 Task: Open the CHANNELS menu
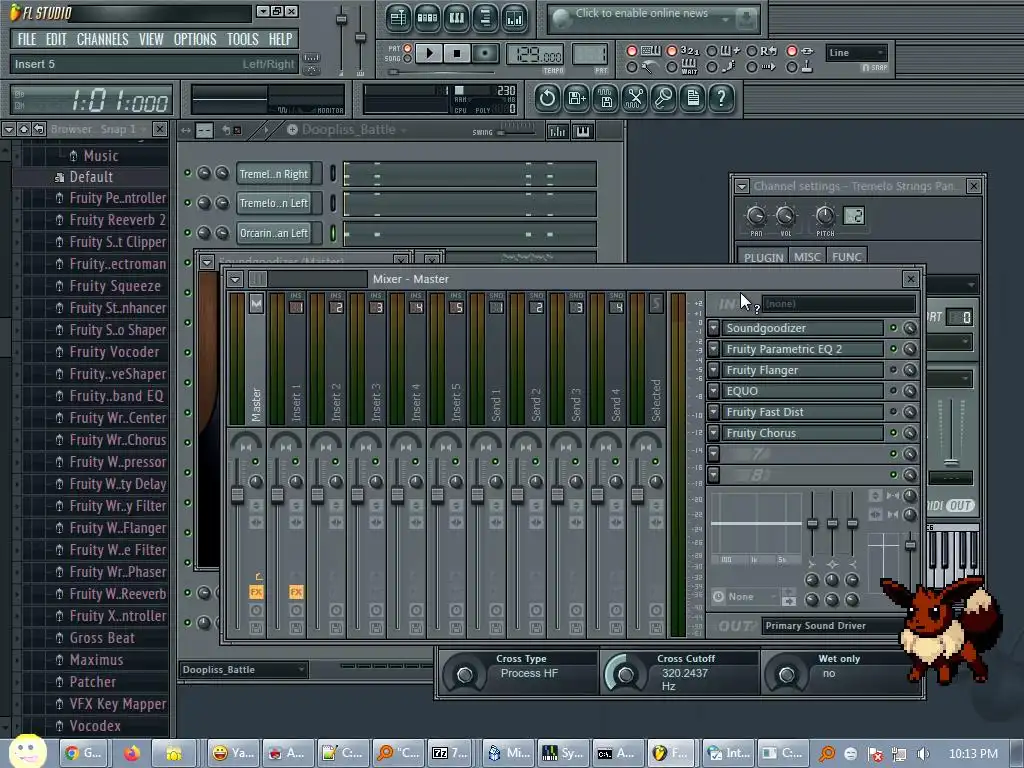(103, 39)
